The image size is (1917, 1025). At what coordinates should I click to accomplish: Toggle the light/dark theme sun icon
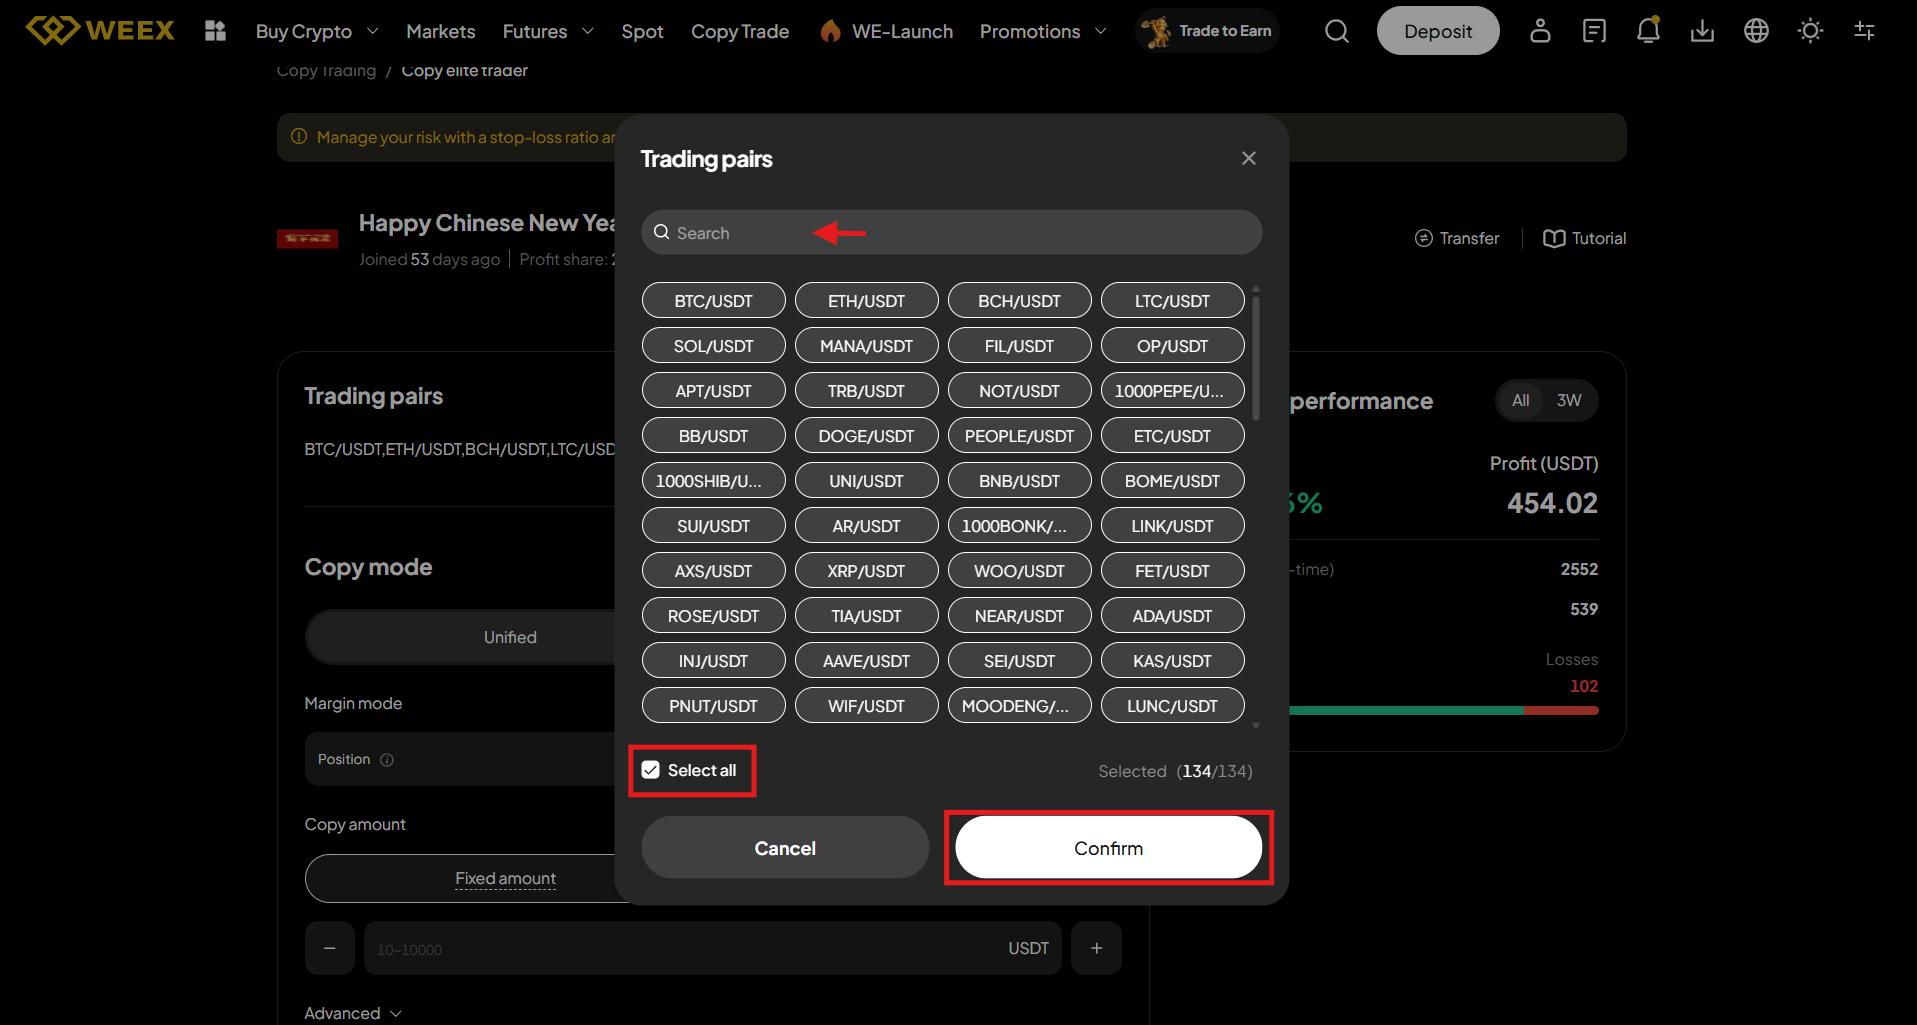[x=1810, y=31]
